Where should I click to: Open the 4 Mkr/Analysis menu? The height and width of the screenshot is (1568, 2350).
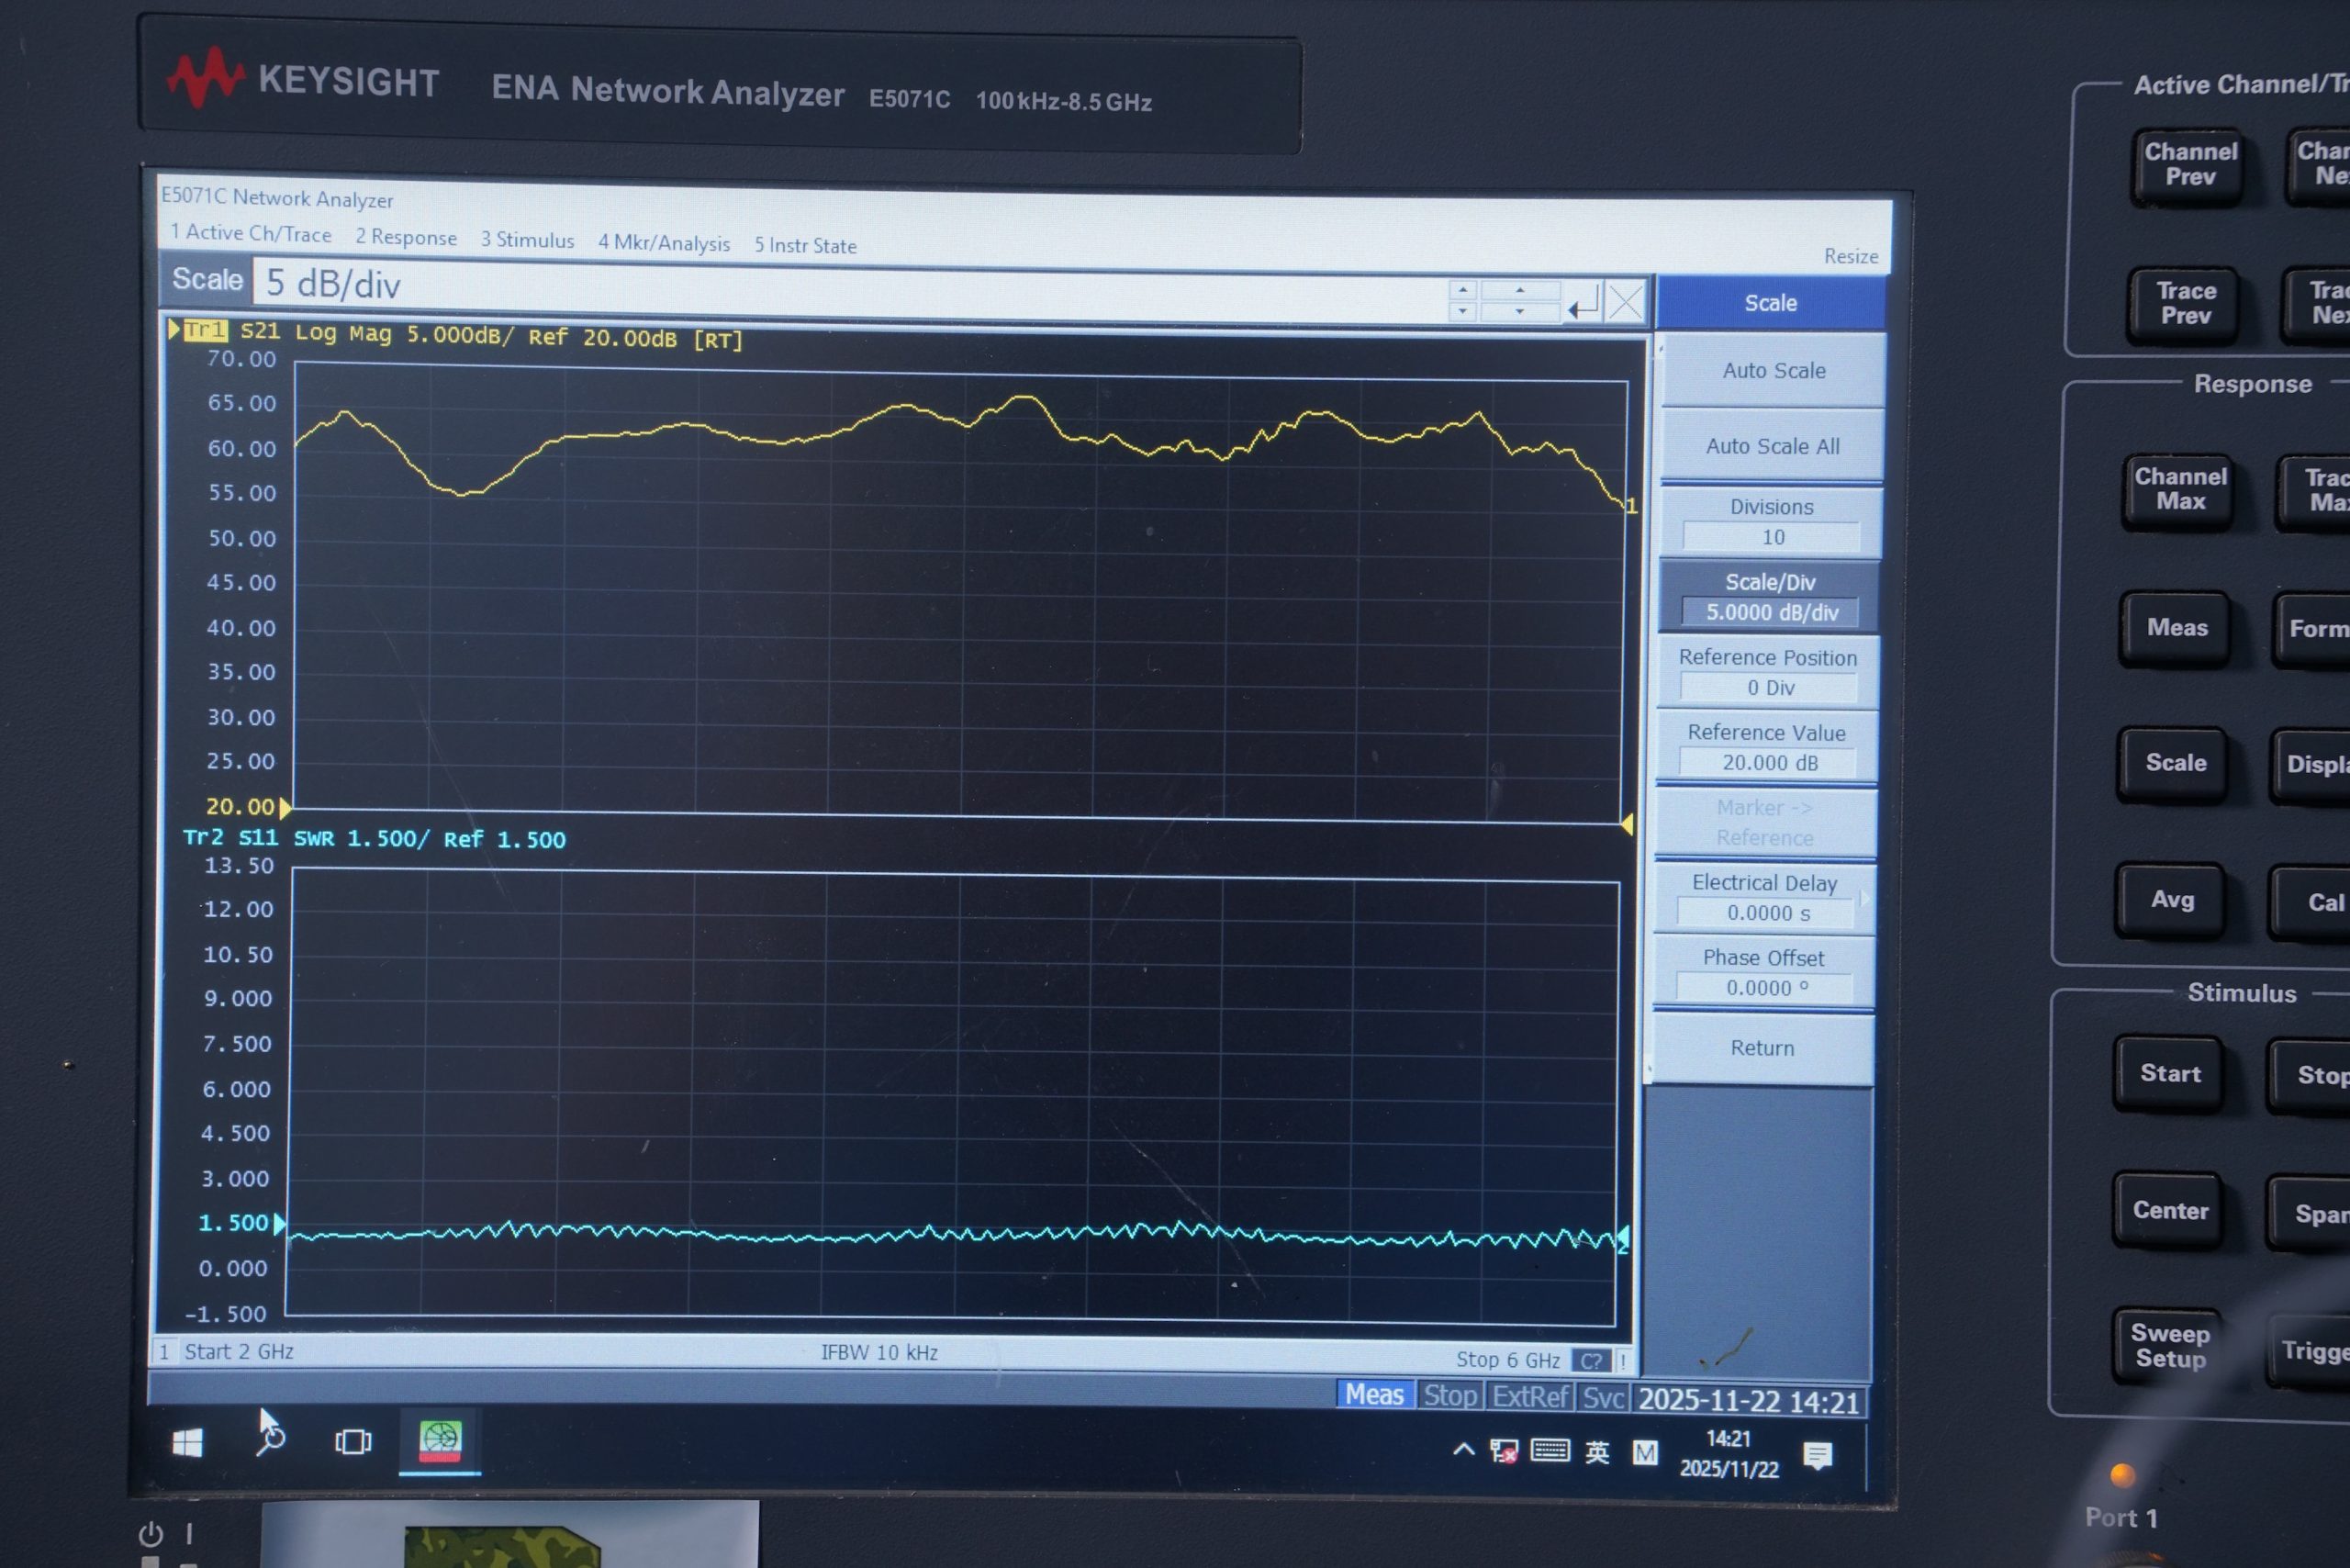pos(664,243)
